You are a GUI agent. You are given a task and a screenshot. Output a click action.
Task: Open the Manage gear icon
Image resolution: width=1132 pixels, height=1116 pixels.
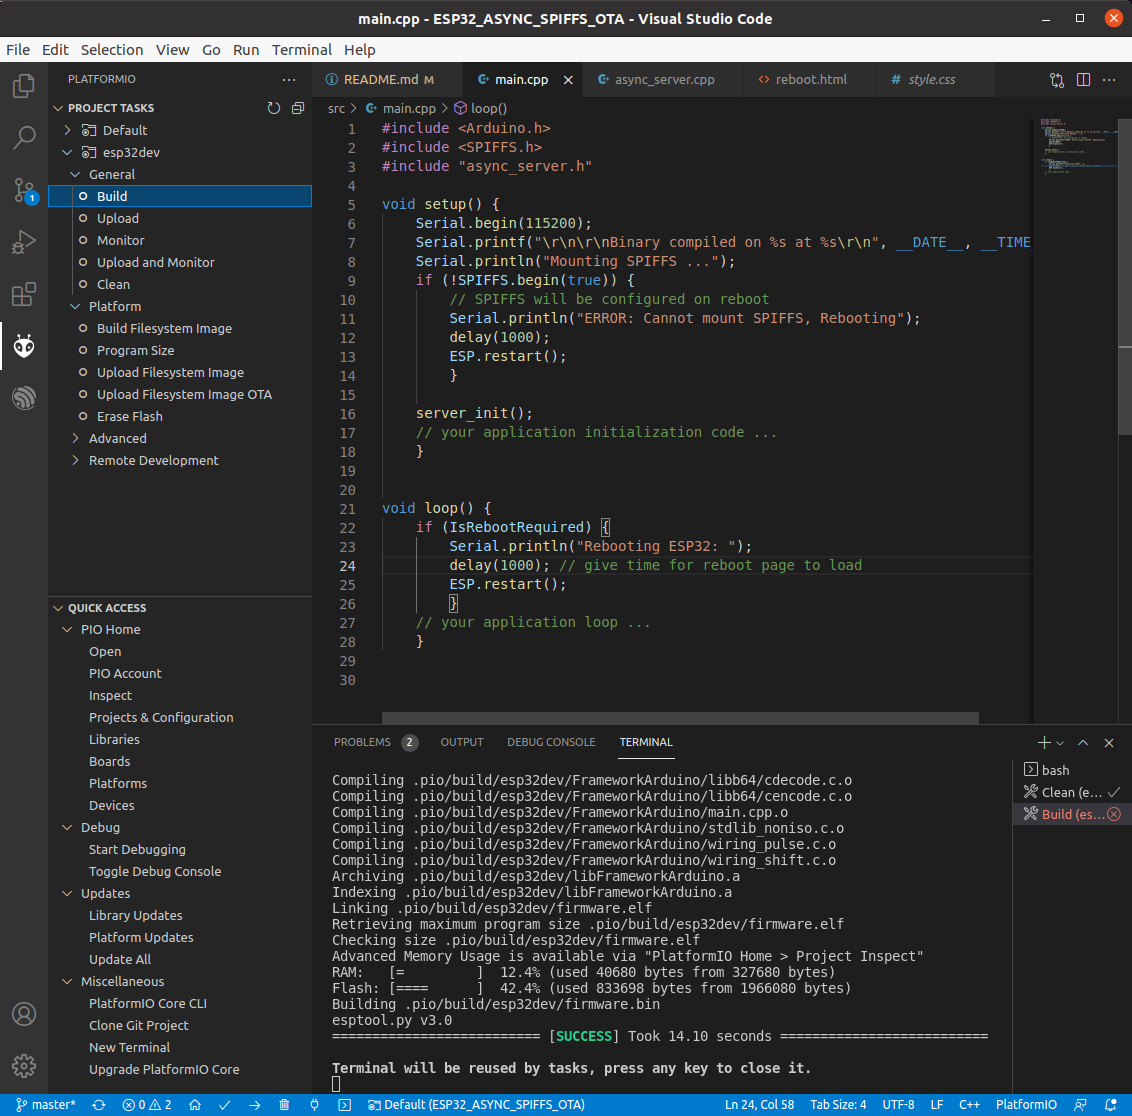tap(24, 1065)
